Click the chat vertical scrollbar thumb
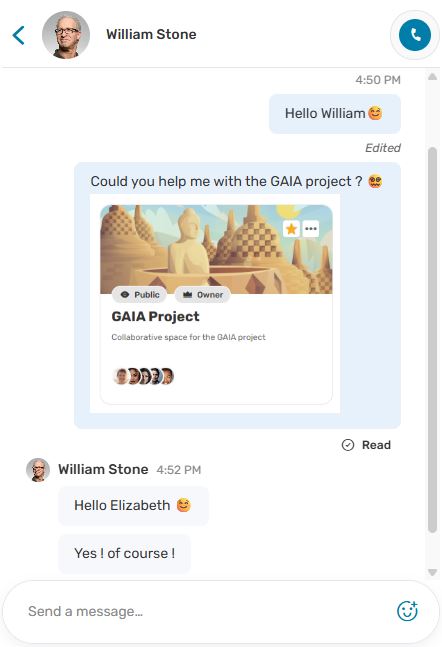The width and height of the screenshot is (442, 647). [x=433, y=340]
